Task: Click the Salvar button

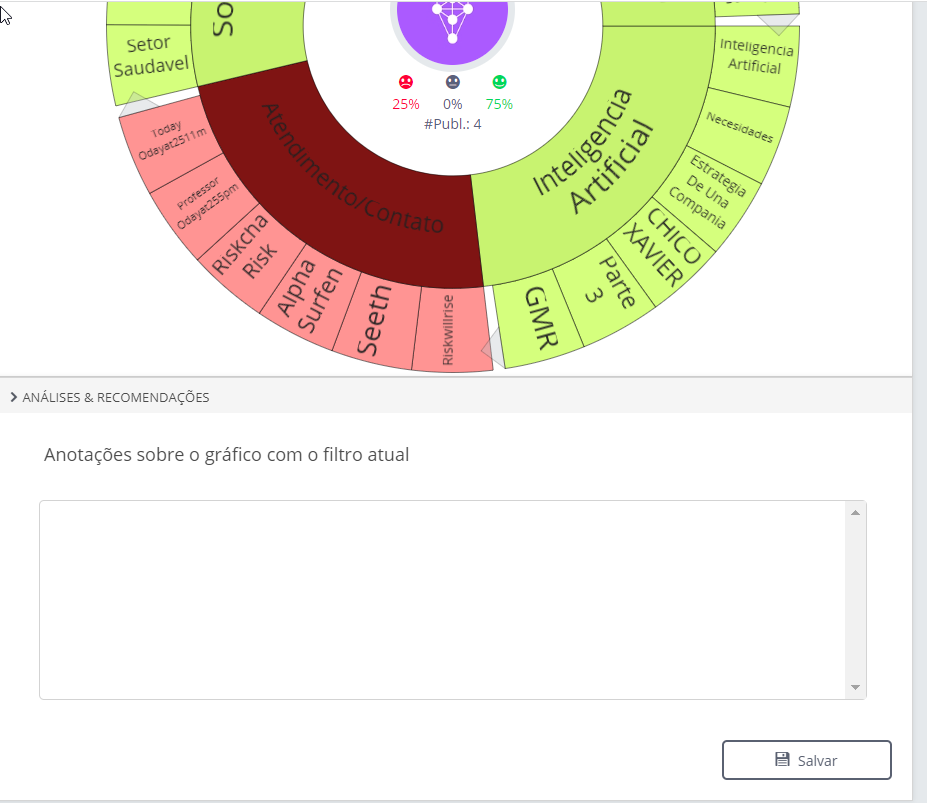Action: (x=806, y=760)
